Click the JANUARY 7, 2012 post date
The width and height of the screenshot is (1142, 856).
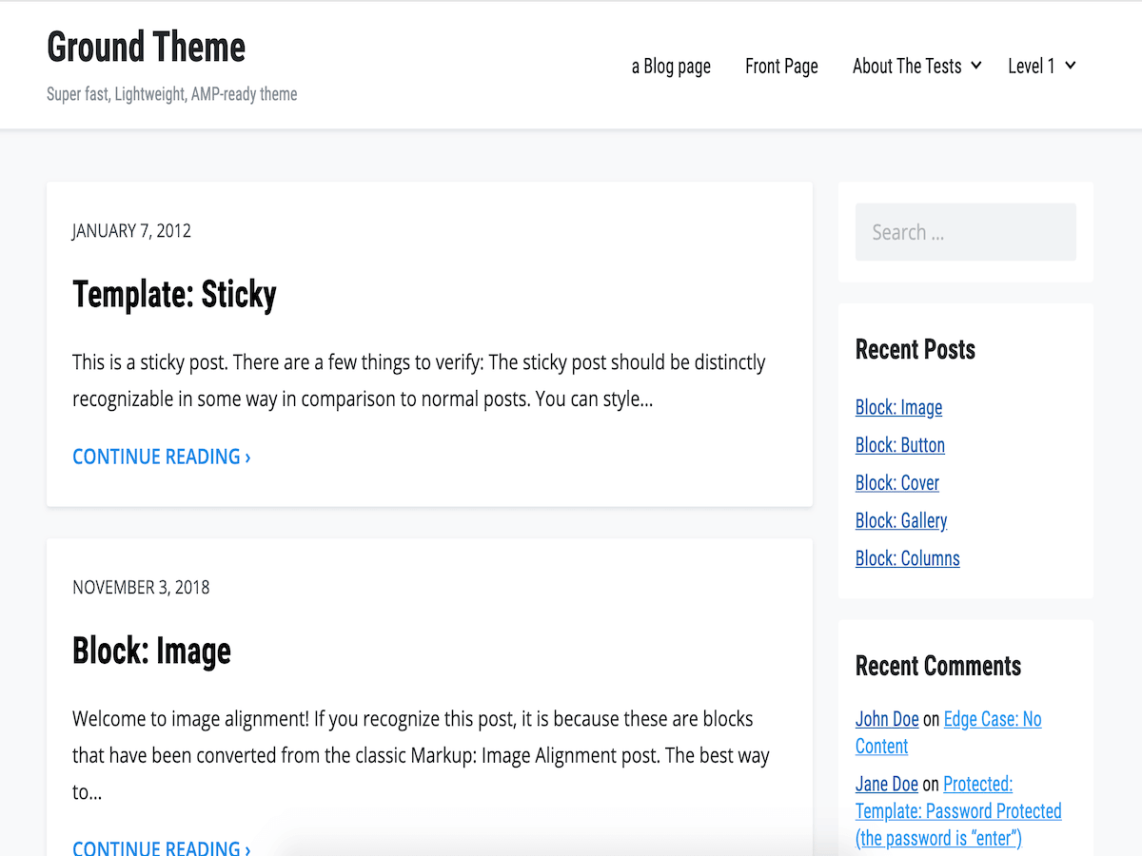pos(130,231)
